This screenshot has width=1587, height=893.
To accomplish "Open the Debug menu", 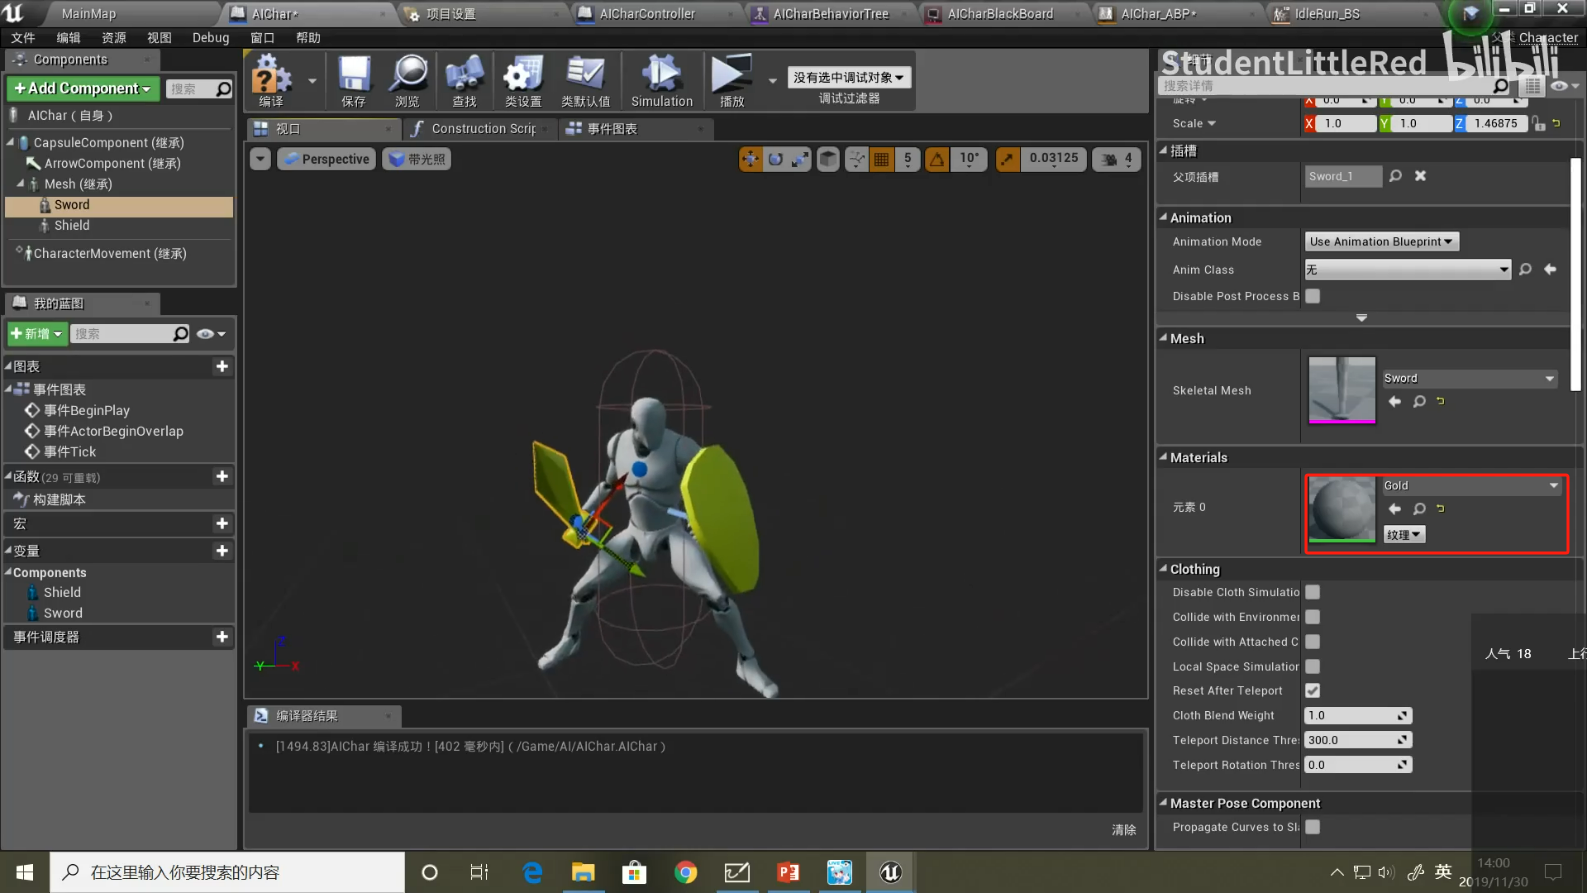I will click(x=210, y=38).
